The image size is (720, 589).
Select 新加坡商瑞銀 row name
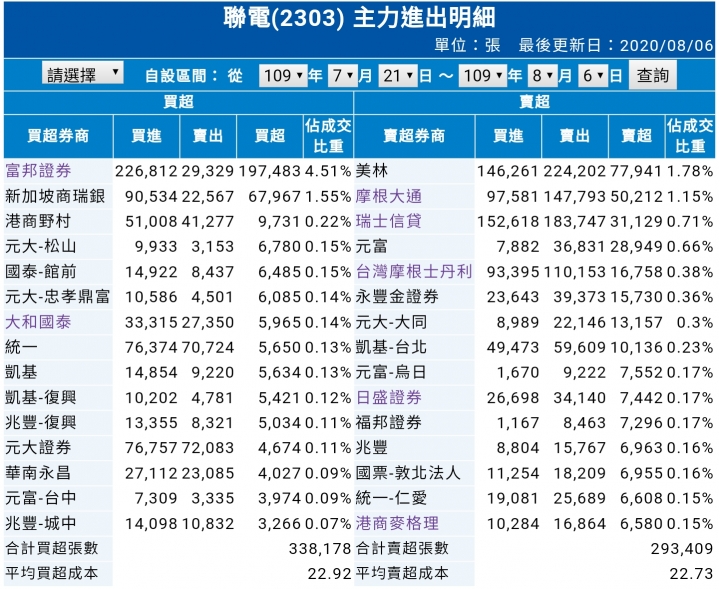pyautogui.click(x=56, y=196)
